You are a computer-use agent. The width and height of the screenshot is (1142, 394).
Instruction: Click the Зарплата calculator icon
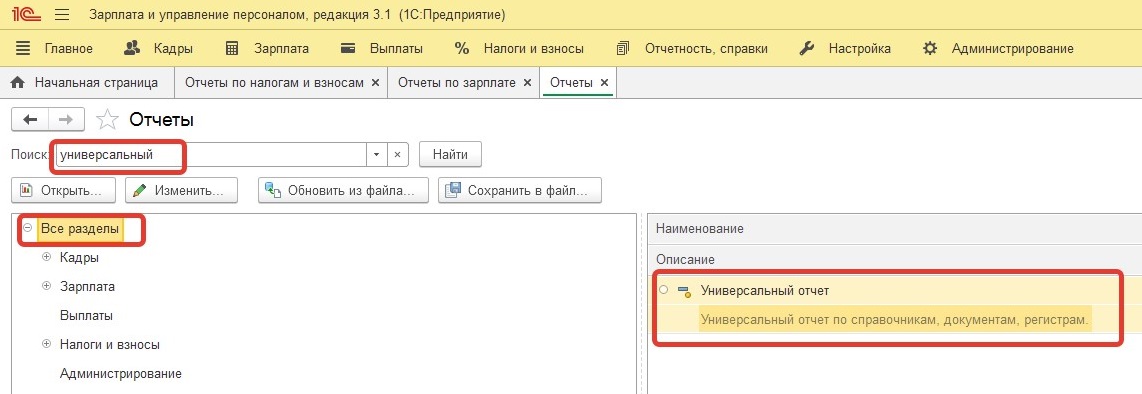pos(232,49)
